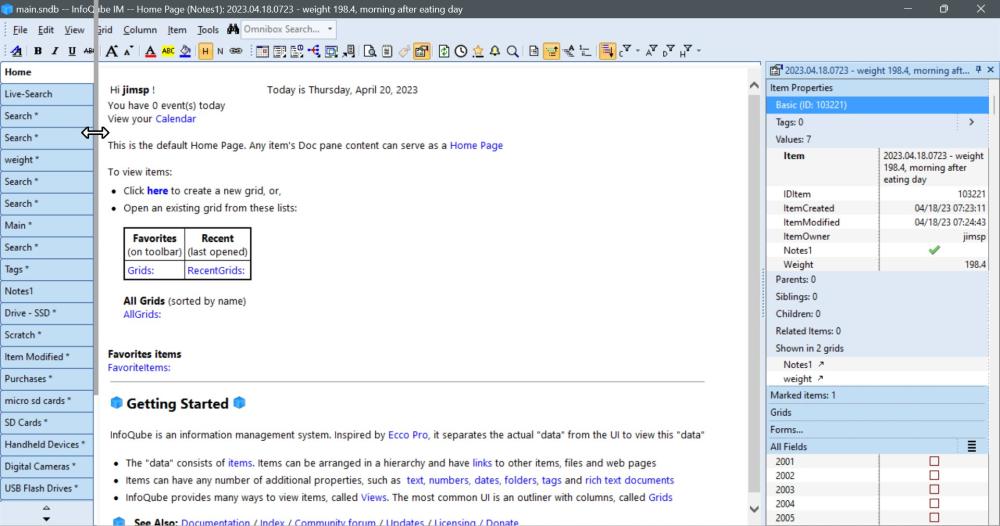Image resolution: width=1000 pixels, height=526 pixels.
Task: Click the magnifying glass icon in toolbar
Action: pos(513,51)
